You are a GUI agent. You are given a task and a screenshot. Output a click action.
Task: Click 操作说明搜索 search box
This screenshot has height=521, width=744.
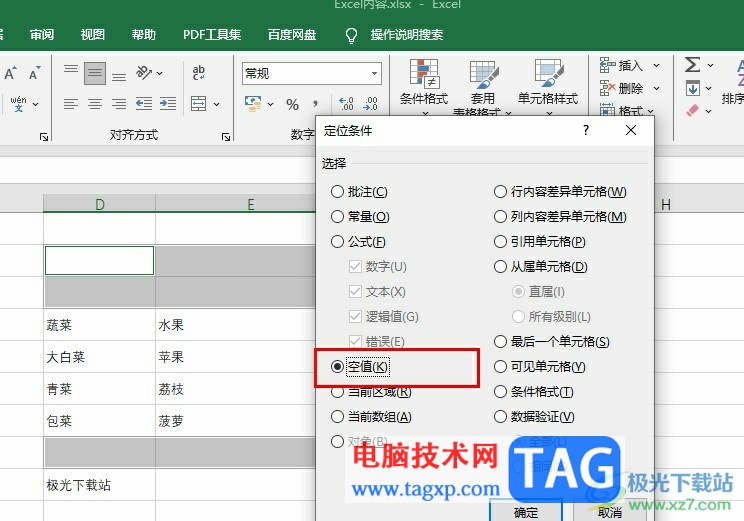[x=407, y=35]
